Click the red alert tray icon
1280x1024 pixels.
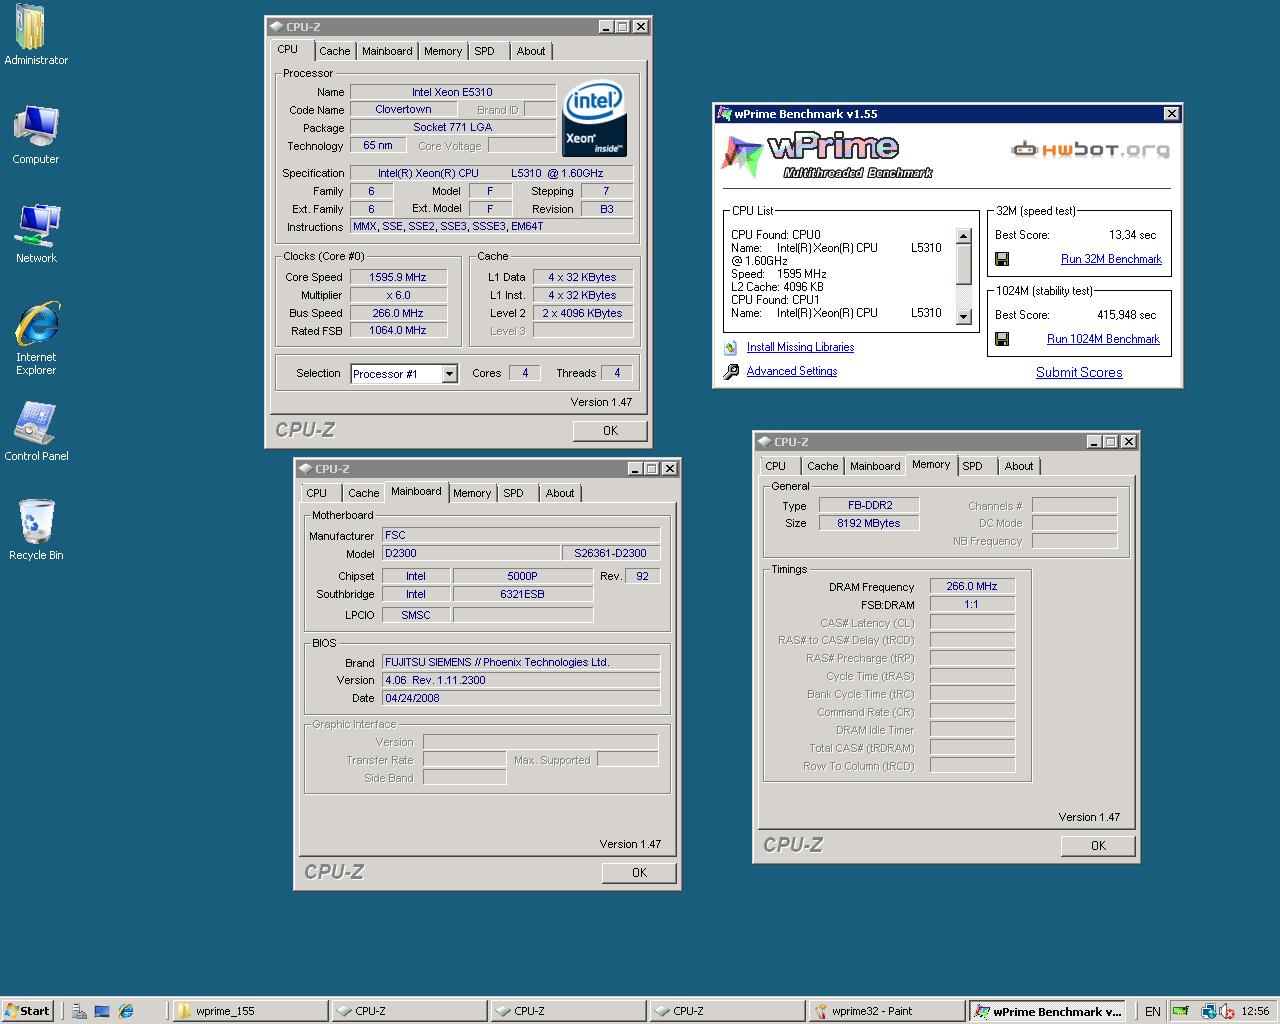(x=1226, y=1011)
